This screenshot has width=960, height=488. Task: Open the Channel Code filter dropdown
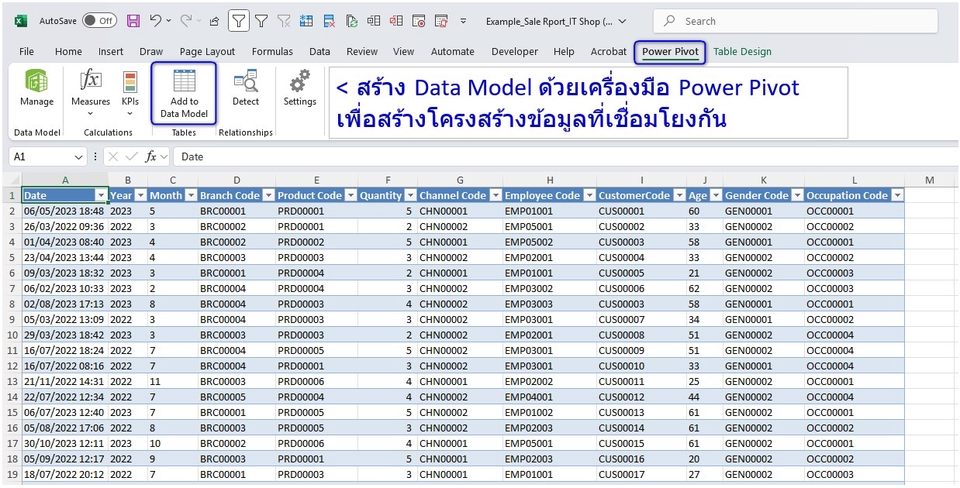click(x=495, y=195)
